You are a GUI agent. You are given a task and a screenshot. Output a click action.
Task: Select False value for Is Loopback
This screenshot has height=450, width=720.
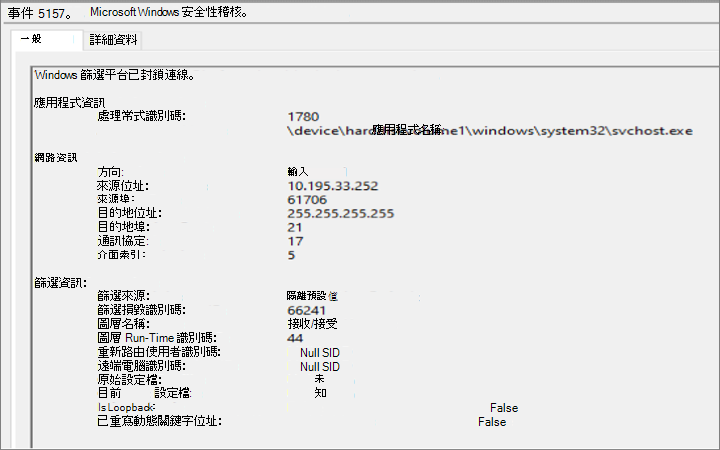(504, 408)
